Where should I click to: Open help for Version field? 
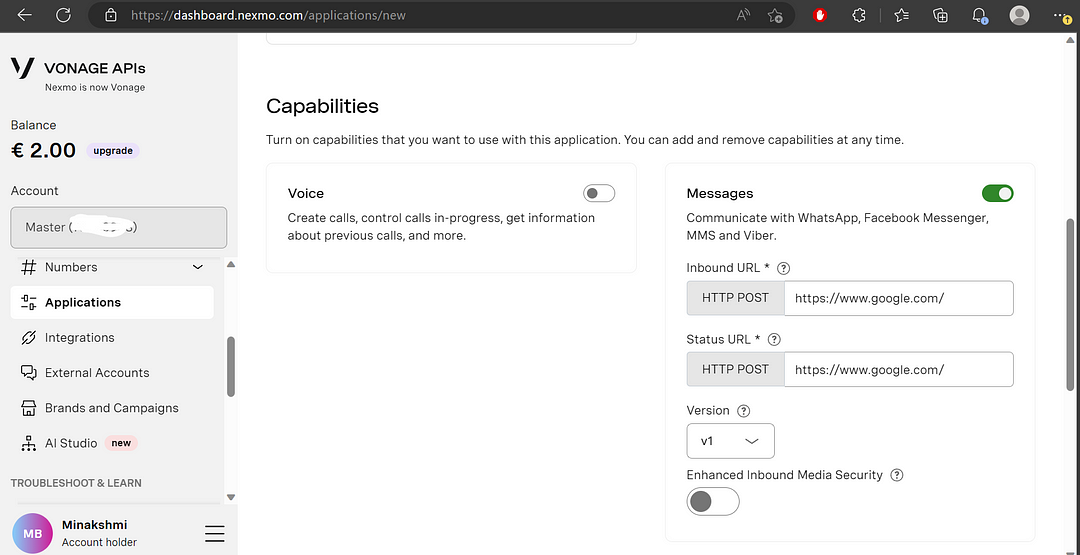[743, 411]
